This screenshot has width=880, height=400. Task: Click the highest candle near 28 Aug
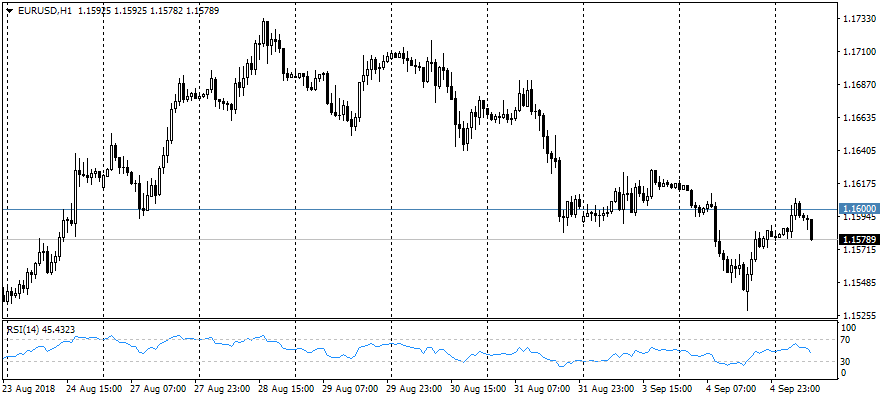pyautogui.click(x=264, y=30)
